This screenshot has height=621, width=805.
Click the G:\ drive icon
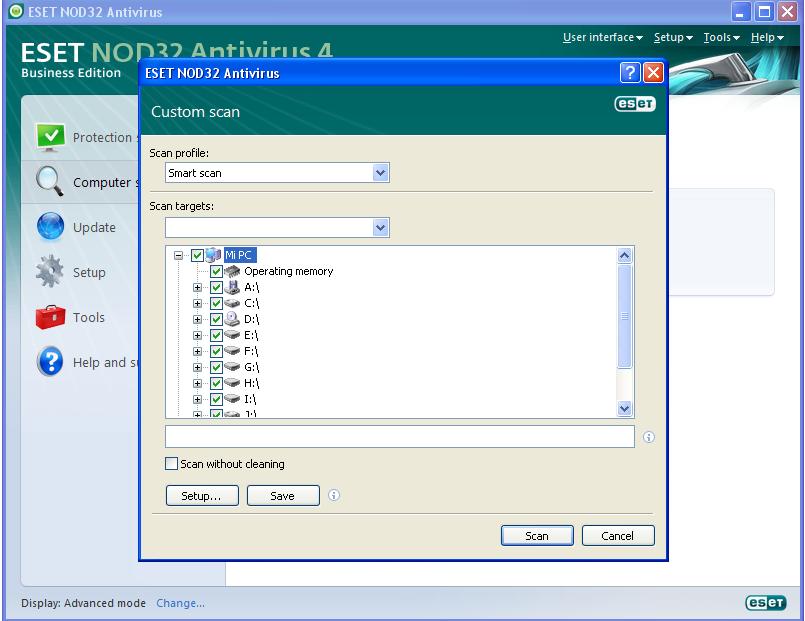pos(232,366)
